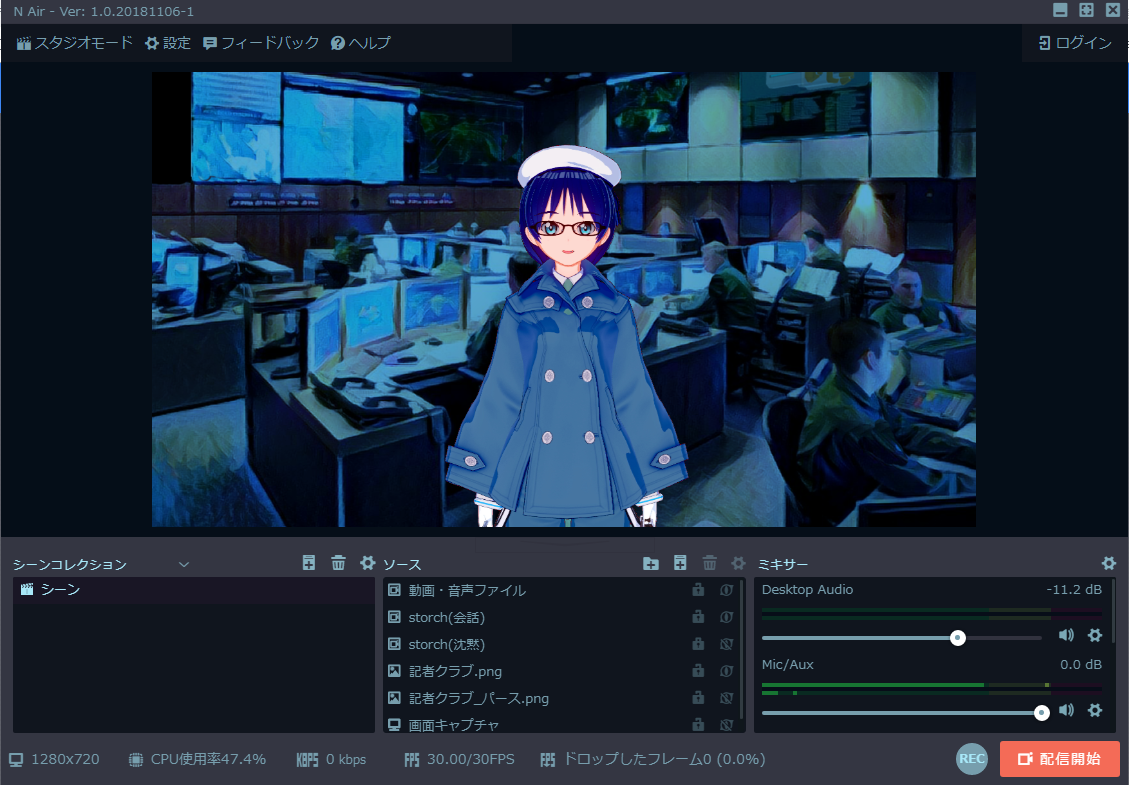1129x785 pixels.
Task: Add a new source
Action: pyautogui.click(x=680, y=563)
